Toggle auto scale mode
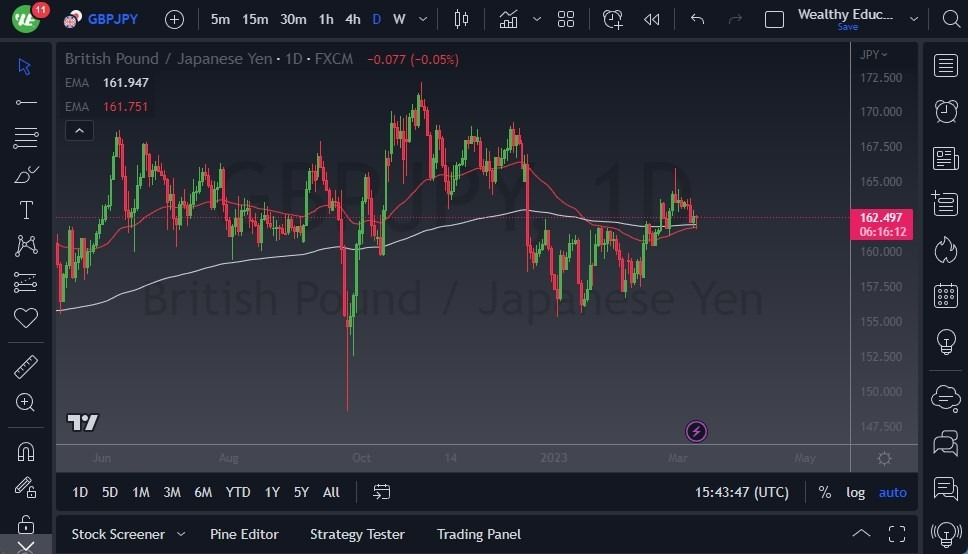The height and width of the screenshot is (554, 968). click(893, 492)
